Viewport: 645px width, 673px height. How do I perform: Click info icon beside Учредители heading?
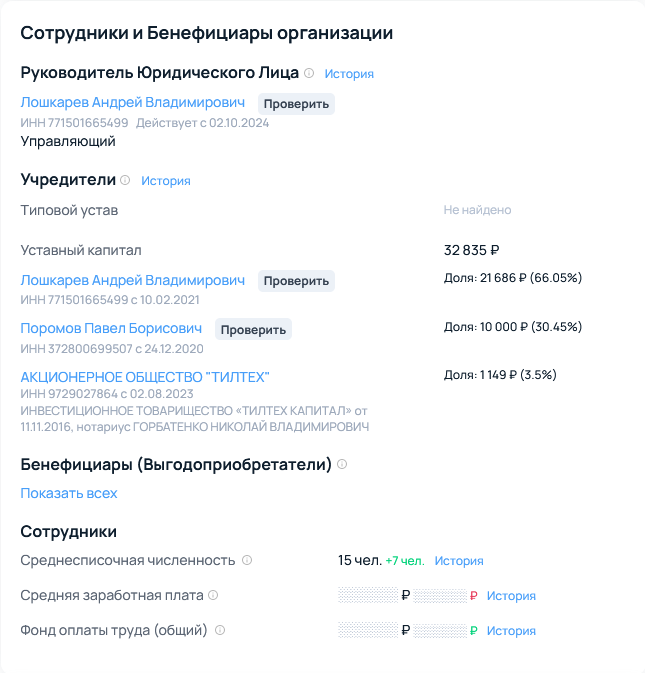click(x=125, y=180)
